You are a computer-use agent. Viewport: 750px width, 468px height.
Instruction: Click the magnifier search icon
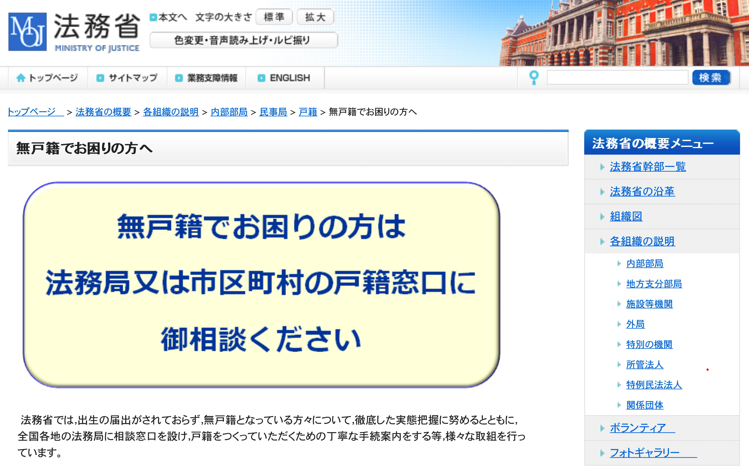pos(534,78)
